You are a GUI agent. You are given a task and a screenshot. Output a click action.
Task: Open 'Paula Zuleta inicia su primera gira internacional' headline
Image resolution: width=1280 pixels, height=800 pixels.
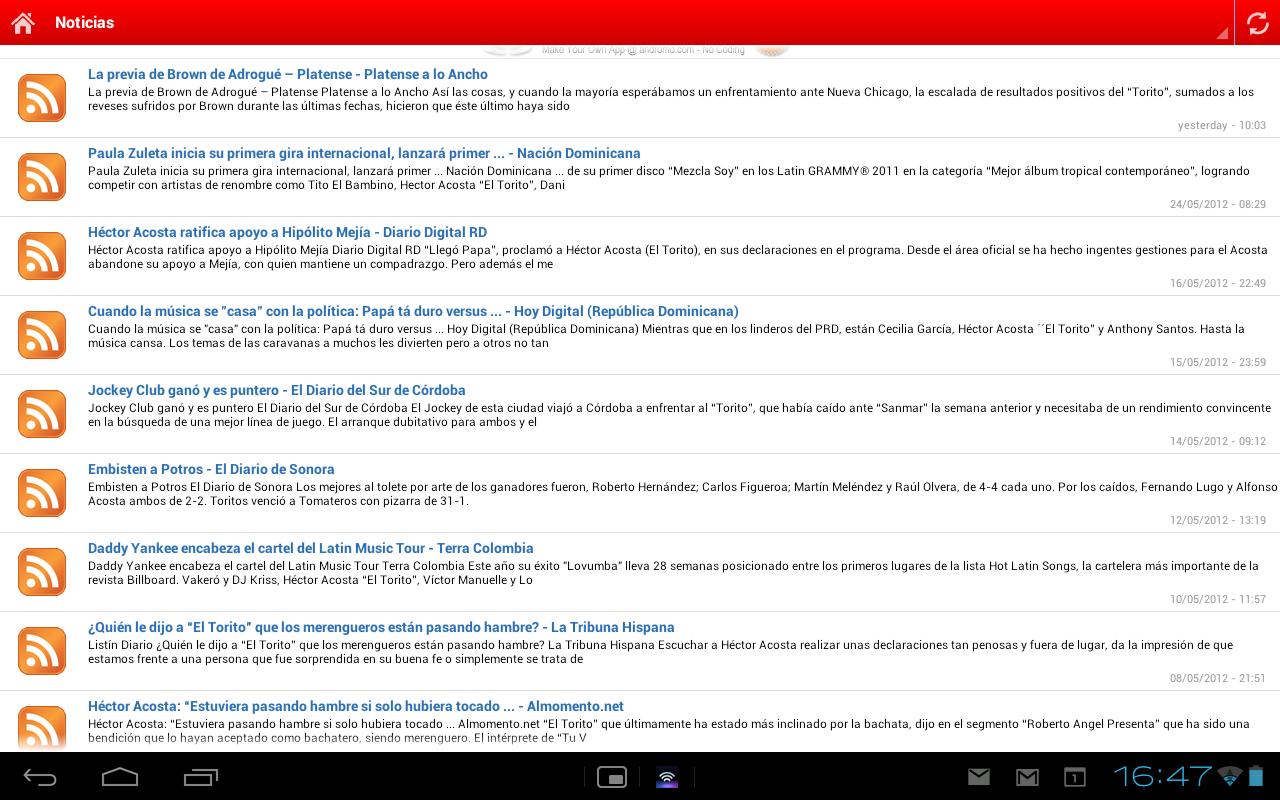coord(364,153)
